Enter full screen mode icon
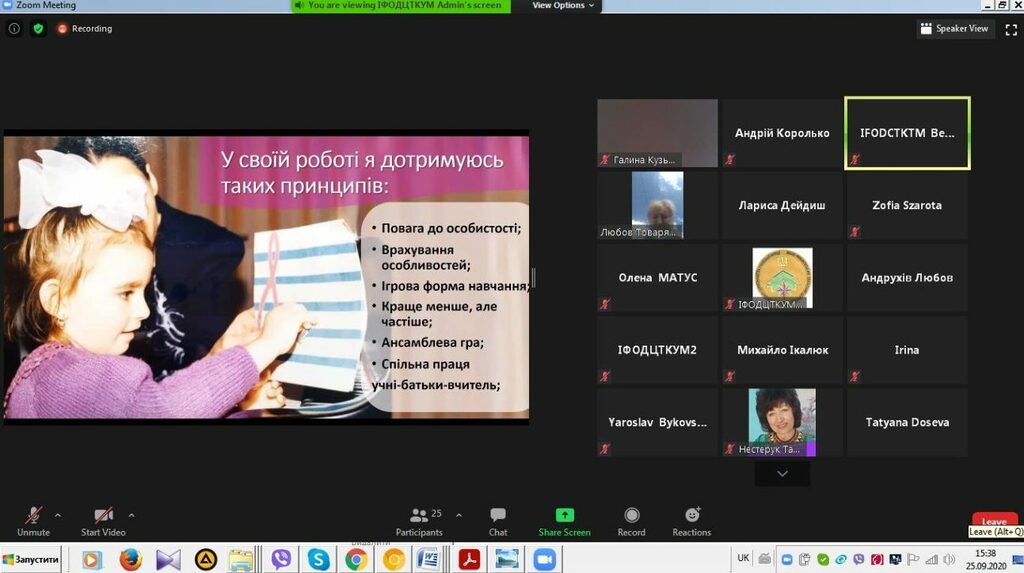The width and height of the screenshot is (1024, 573). pyautogui.click(x=1010, y=29)
